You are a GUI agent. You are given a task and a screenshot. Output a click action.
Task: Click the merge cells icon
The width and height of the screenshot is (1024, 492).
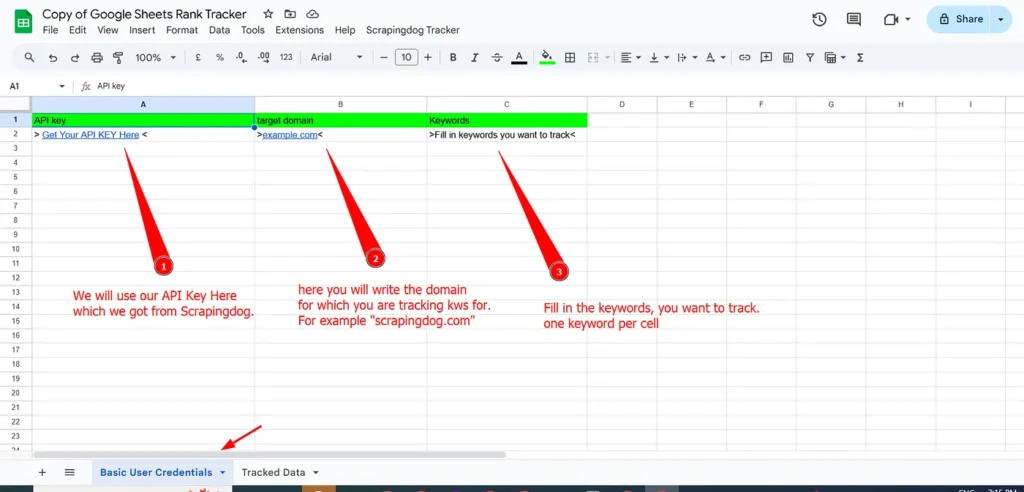pyautogui.click(x=593, y=57)
